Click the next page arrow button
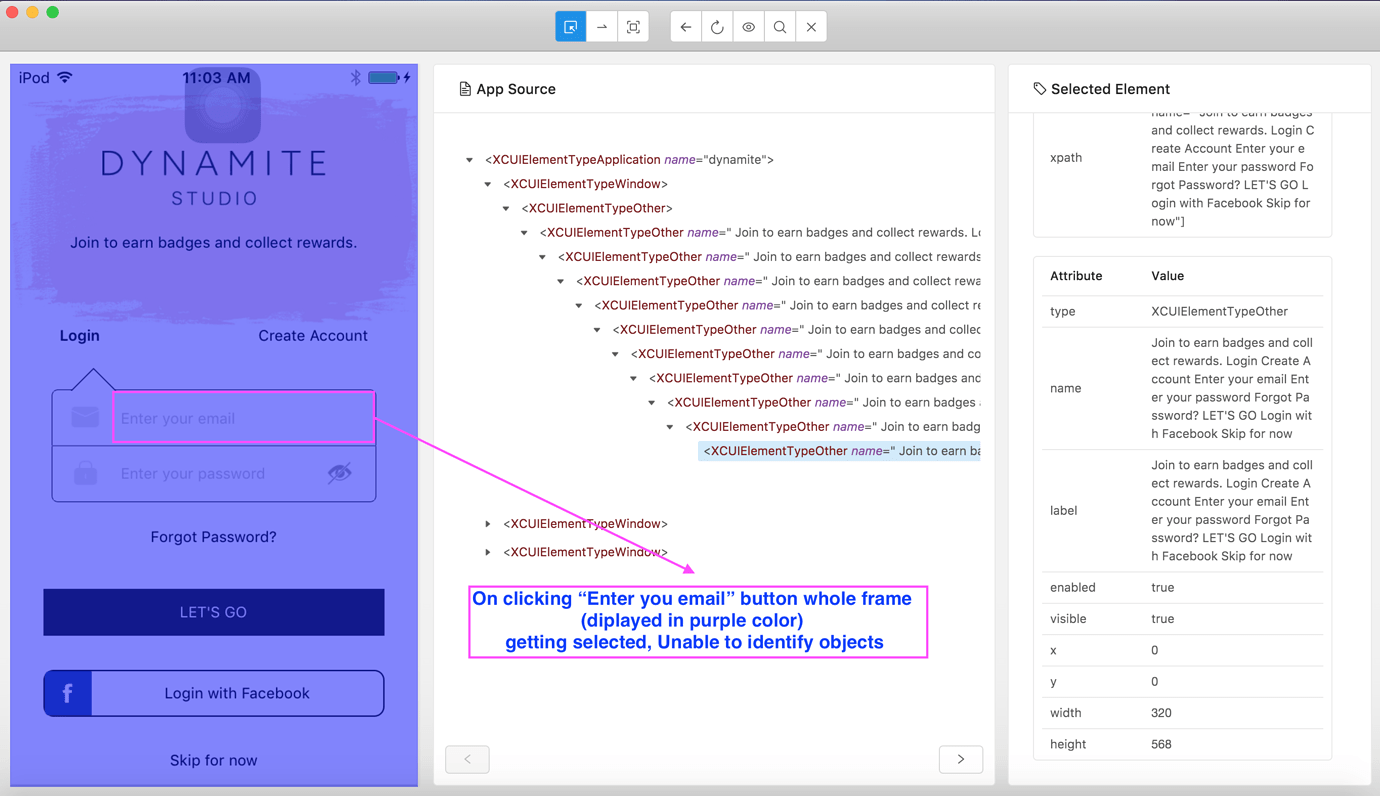 point(960,759)
